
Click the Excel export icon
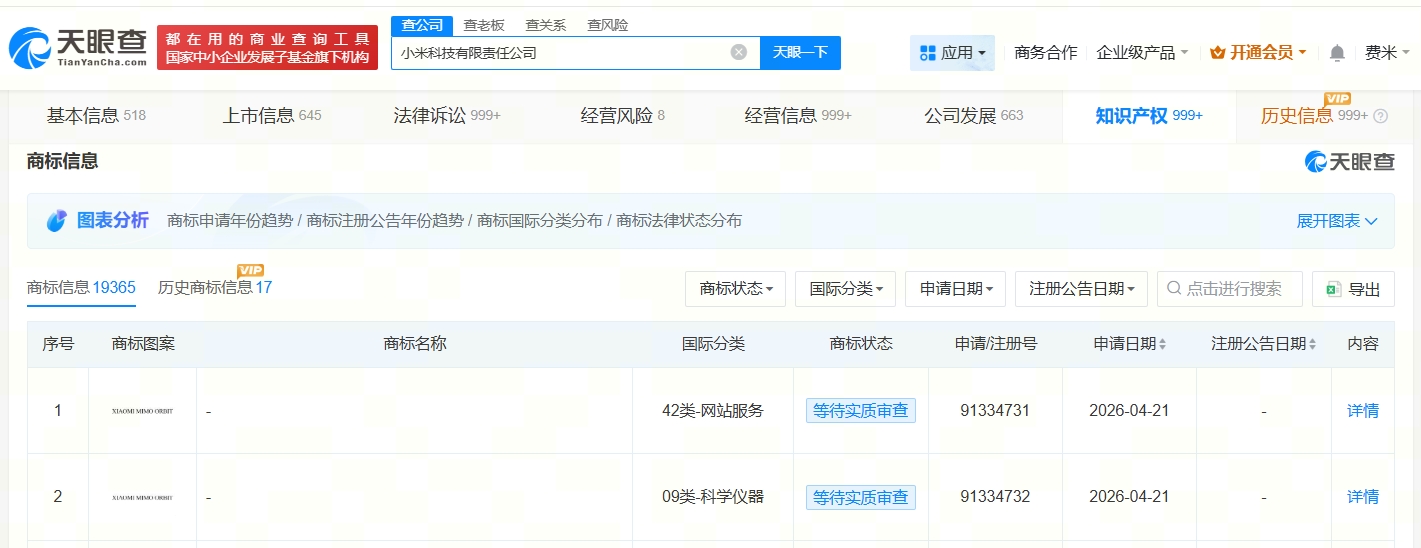point(1333,289)
